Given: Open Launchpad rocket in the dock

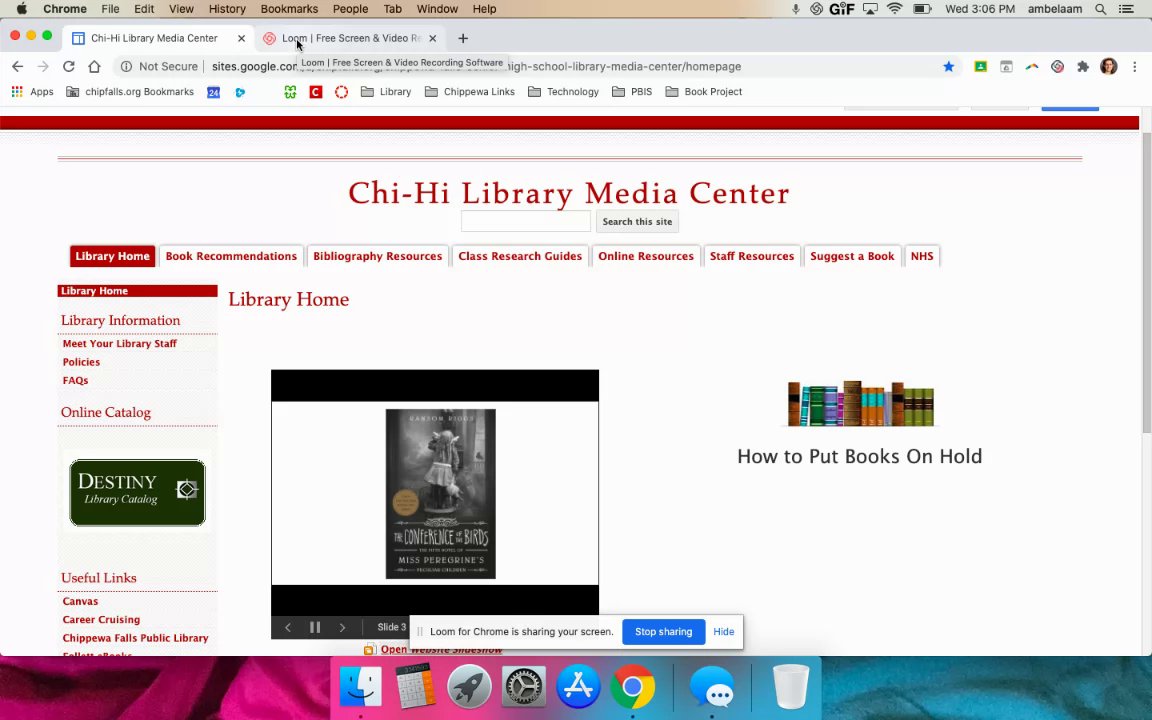Looking at the screenshot, I should tap(469, 686).
